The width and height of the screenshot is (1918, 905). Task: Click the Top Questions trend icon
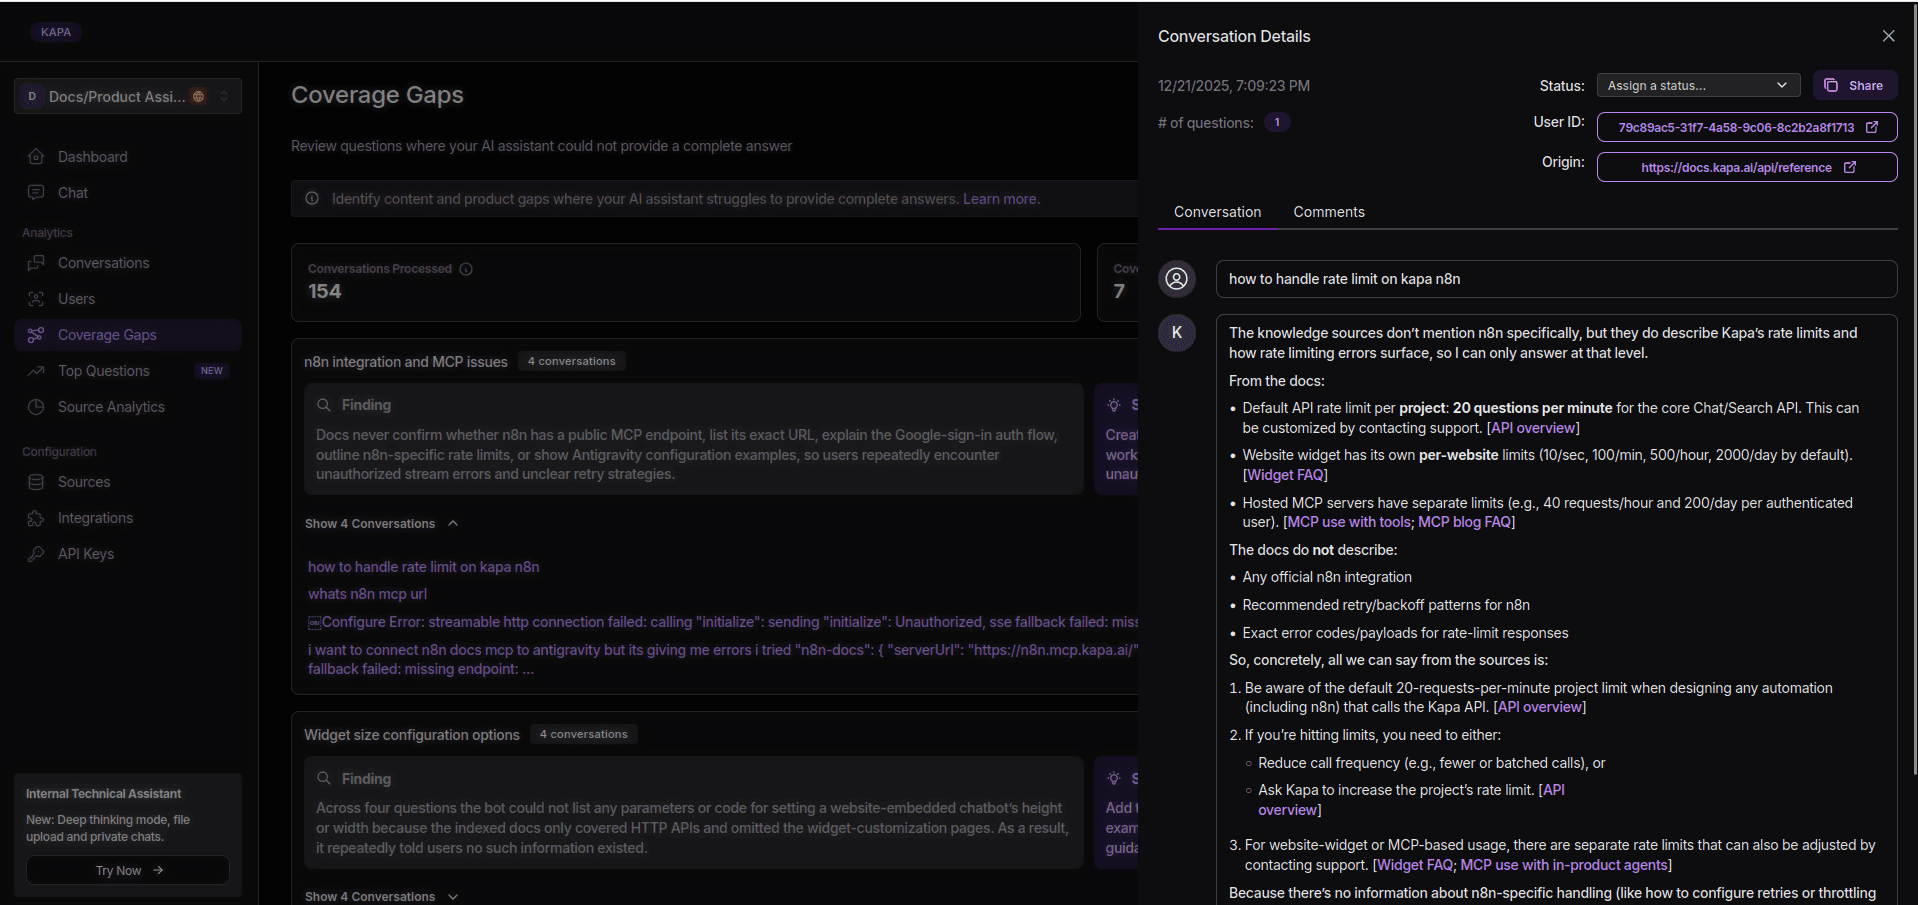coord(36,371)
